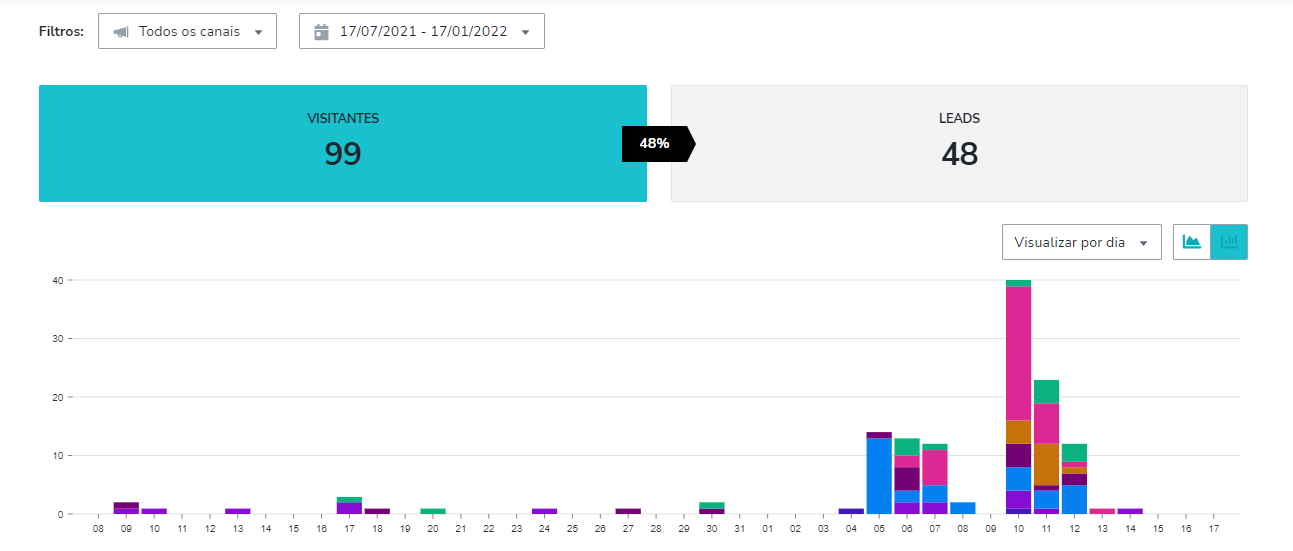Click the calendar icon in date filter

coord(321,32)
